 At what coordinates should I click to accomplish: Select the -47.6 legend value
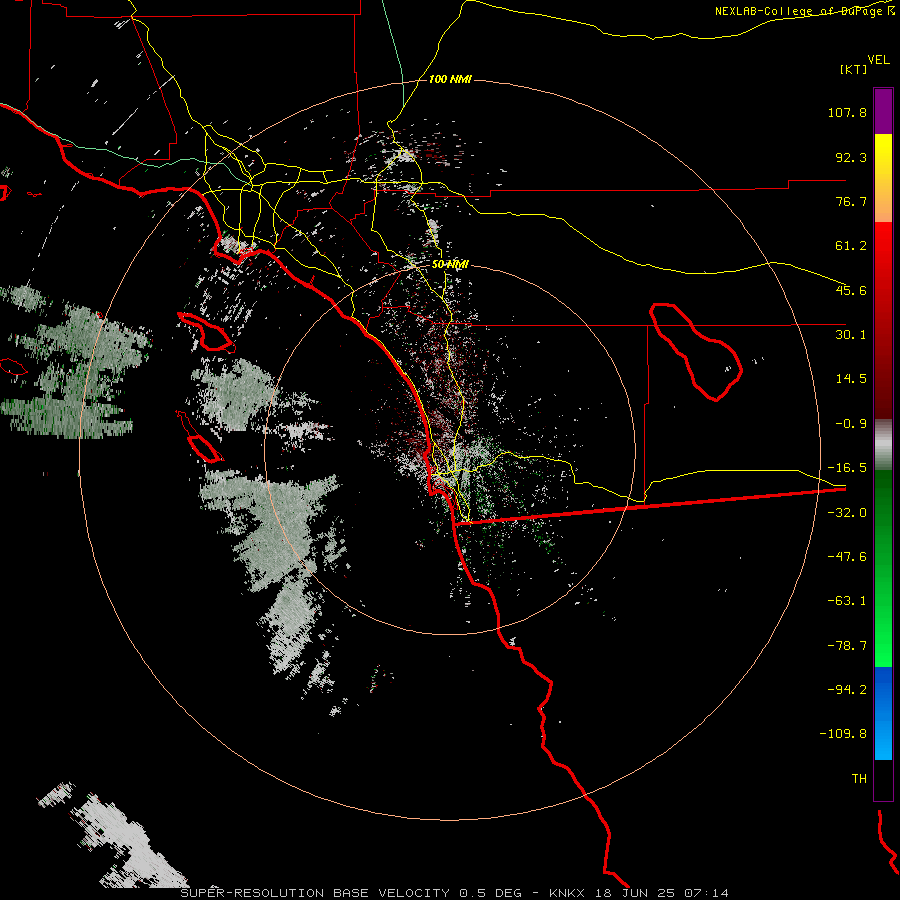point(847,557)
